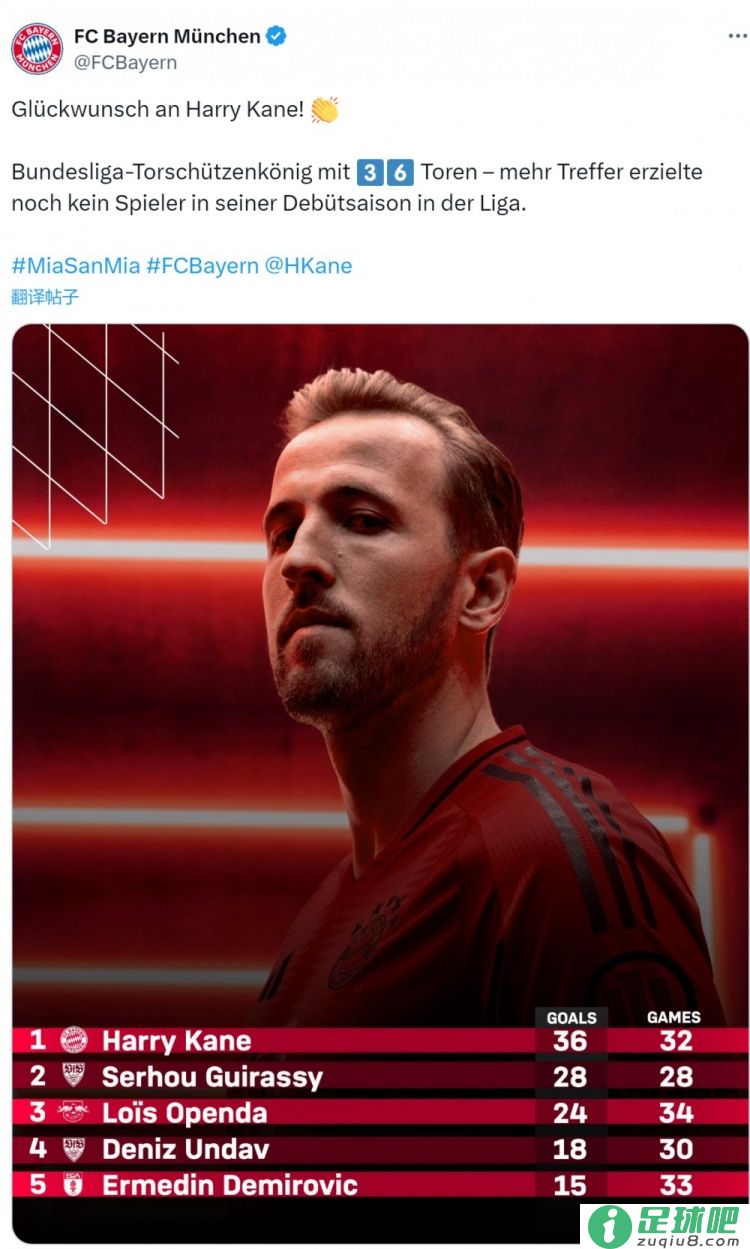750x1249 pixels.
Task: Click the blue verified badge
Action: (277, 36)
